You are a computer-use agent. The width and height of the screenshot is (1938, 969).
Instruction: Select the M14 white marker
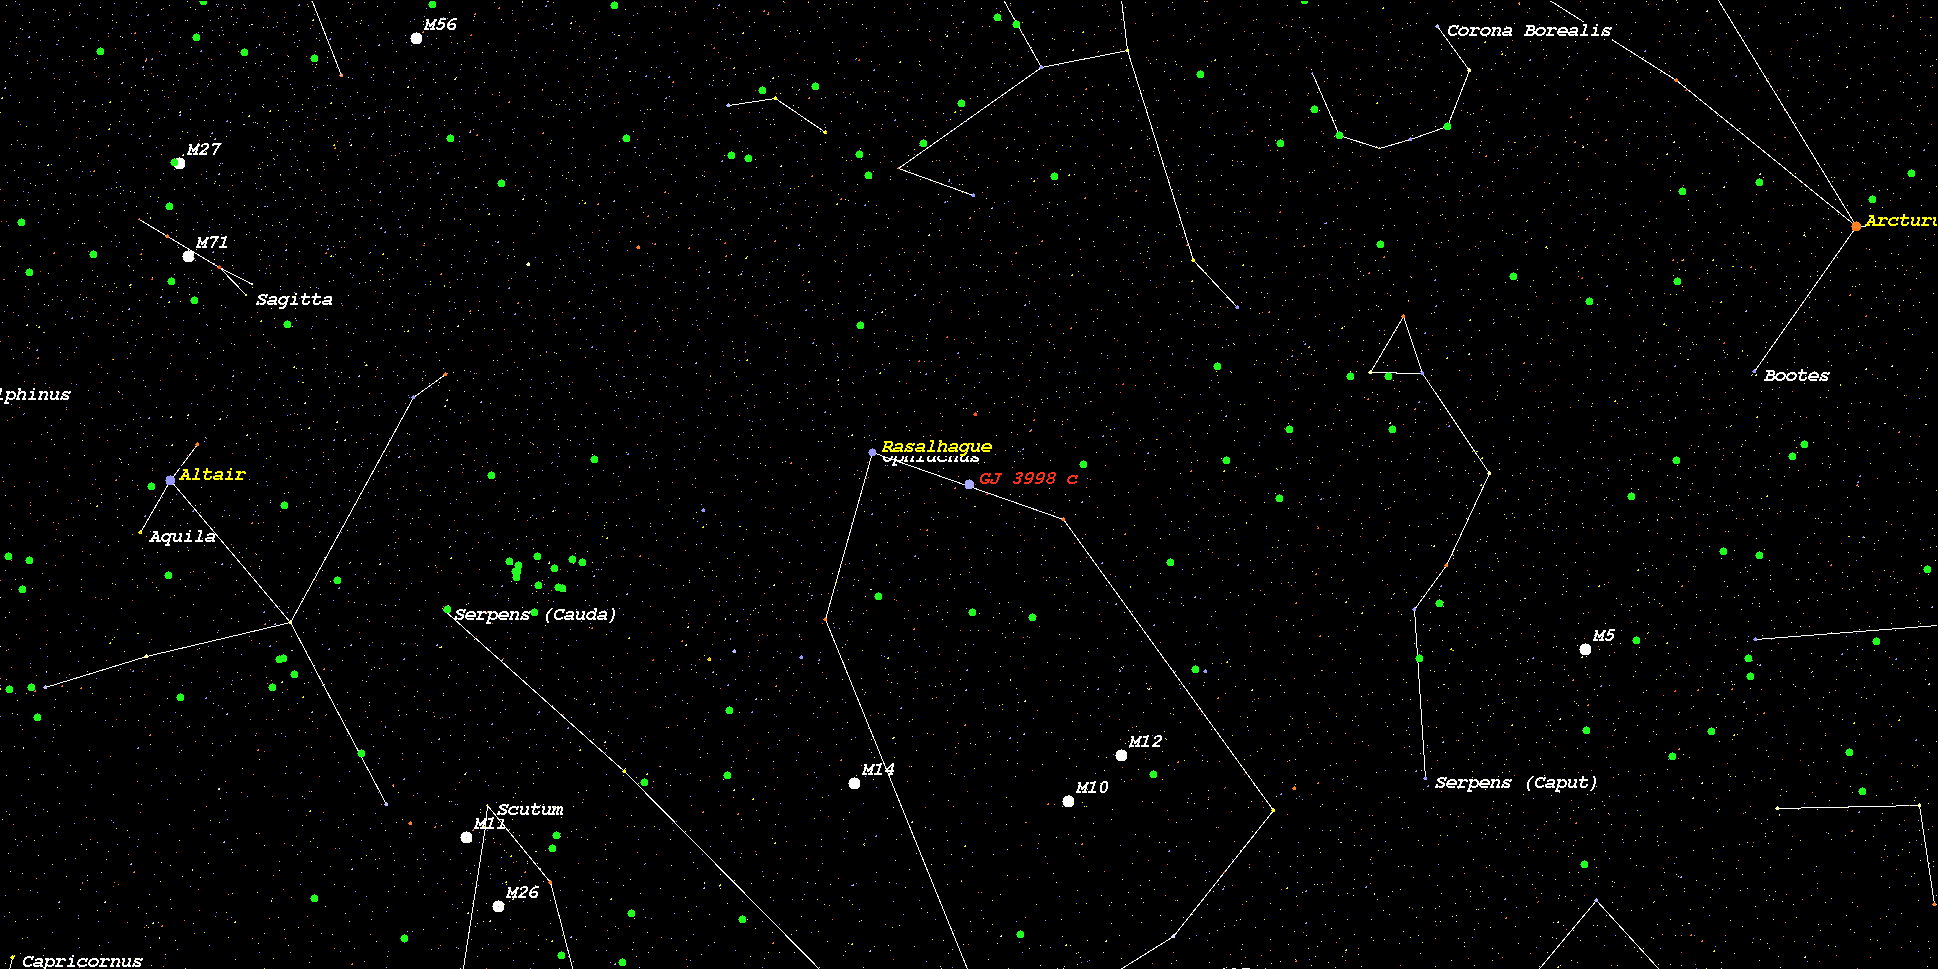855,783
